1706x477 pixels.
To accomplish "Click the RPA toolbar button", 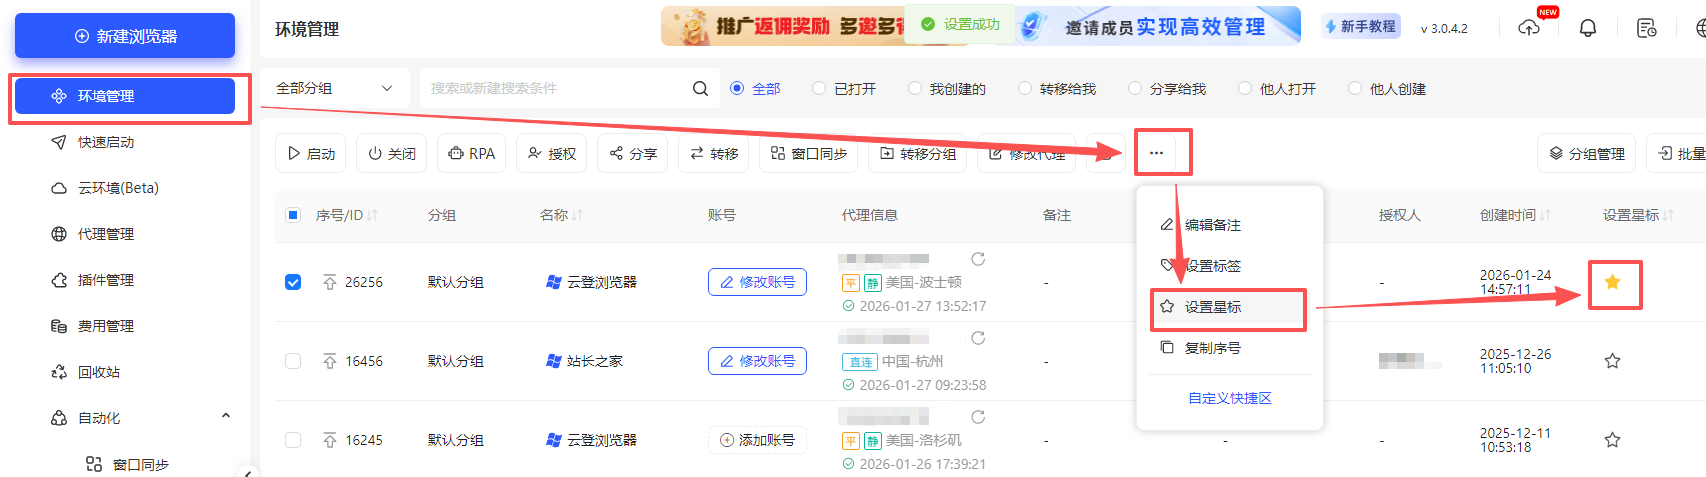I will [472, 153].
